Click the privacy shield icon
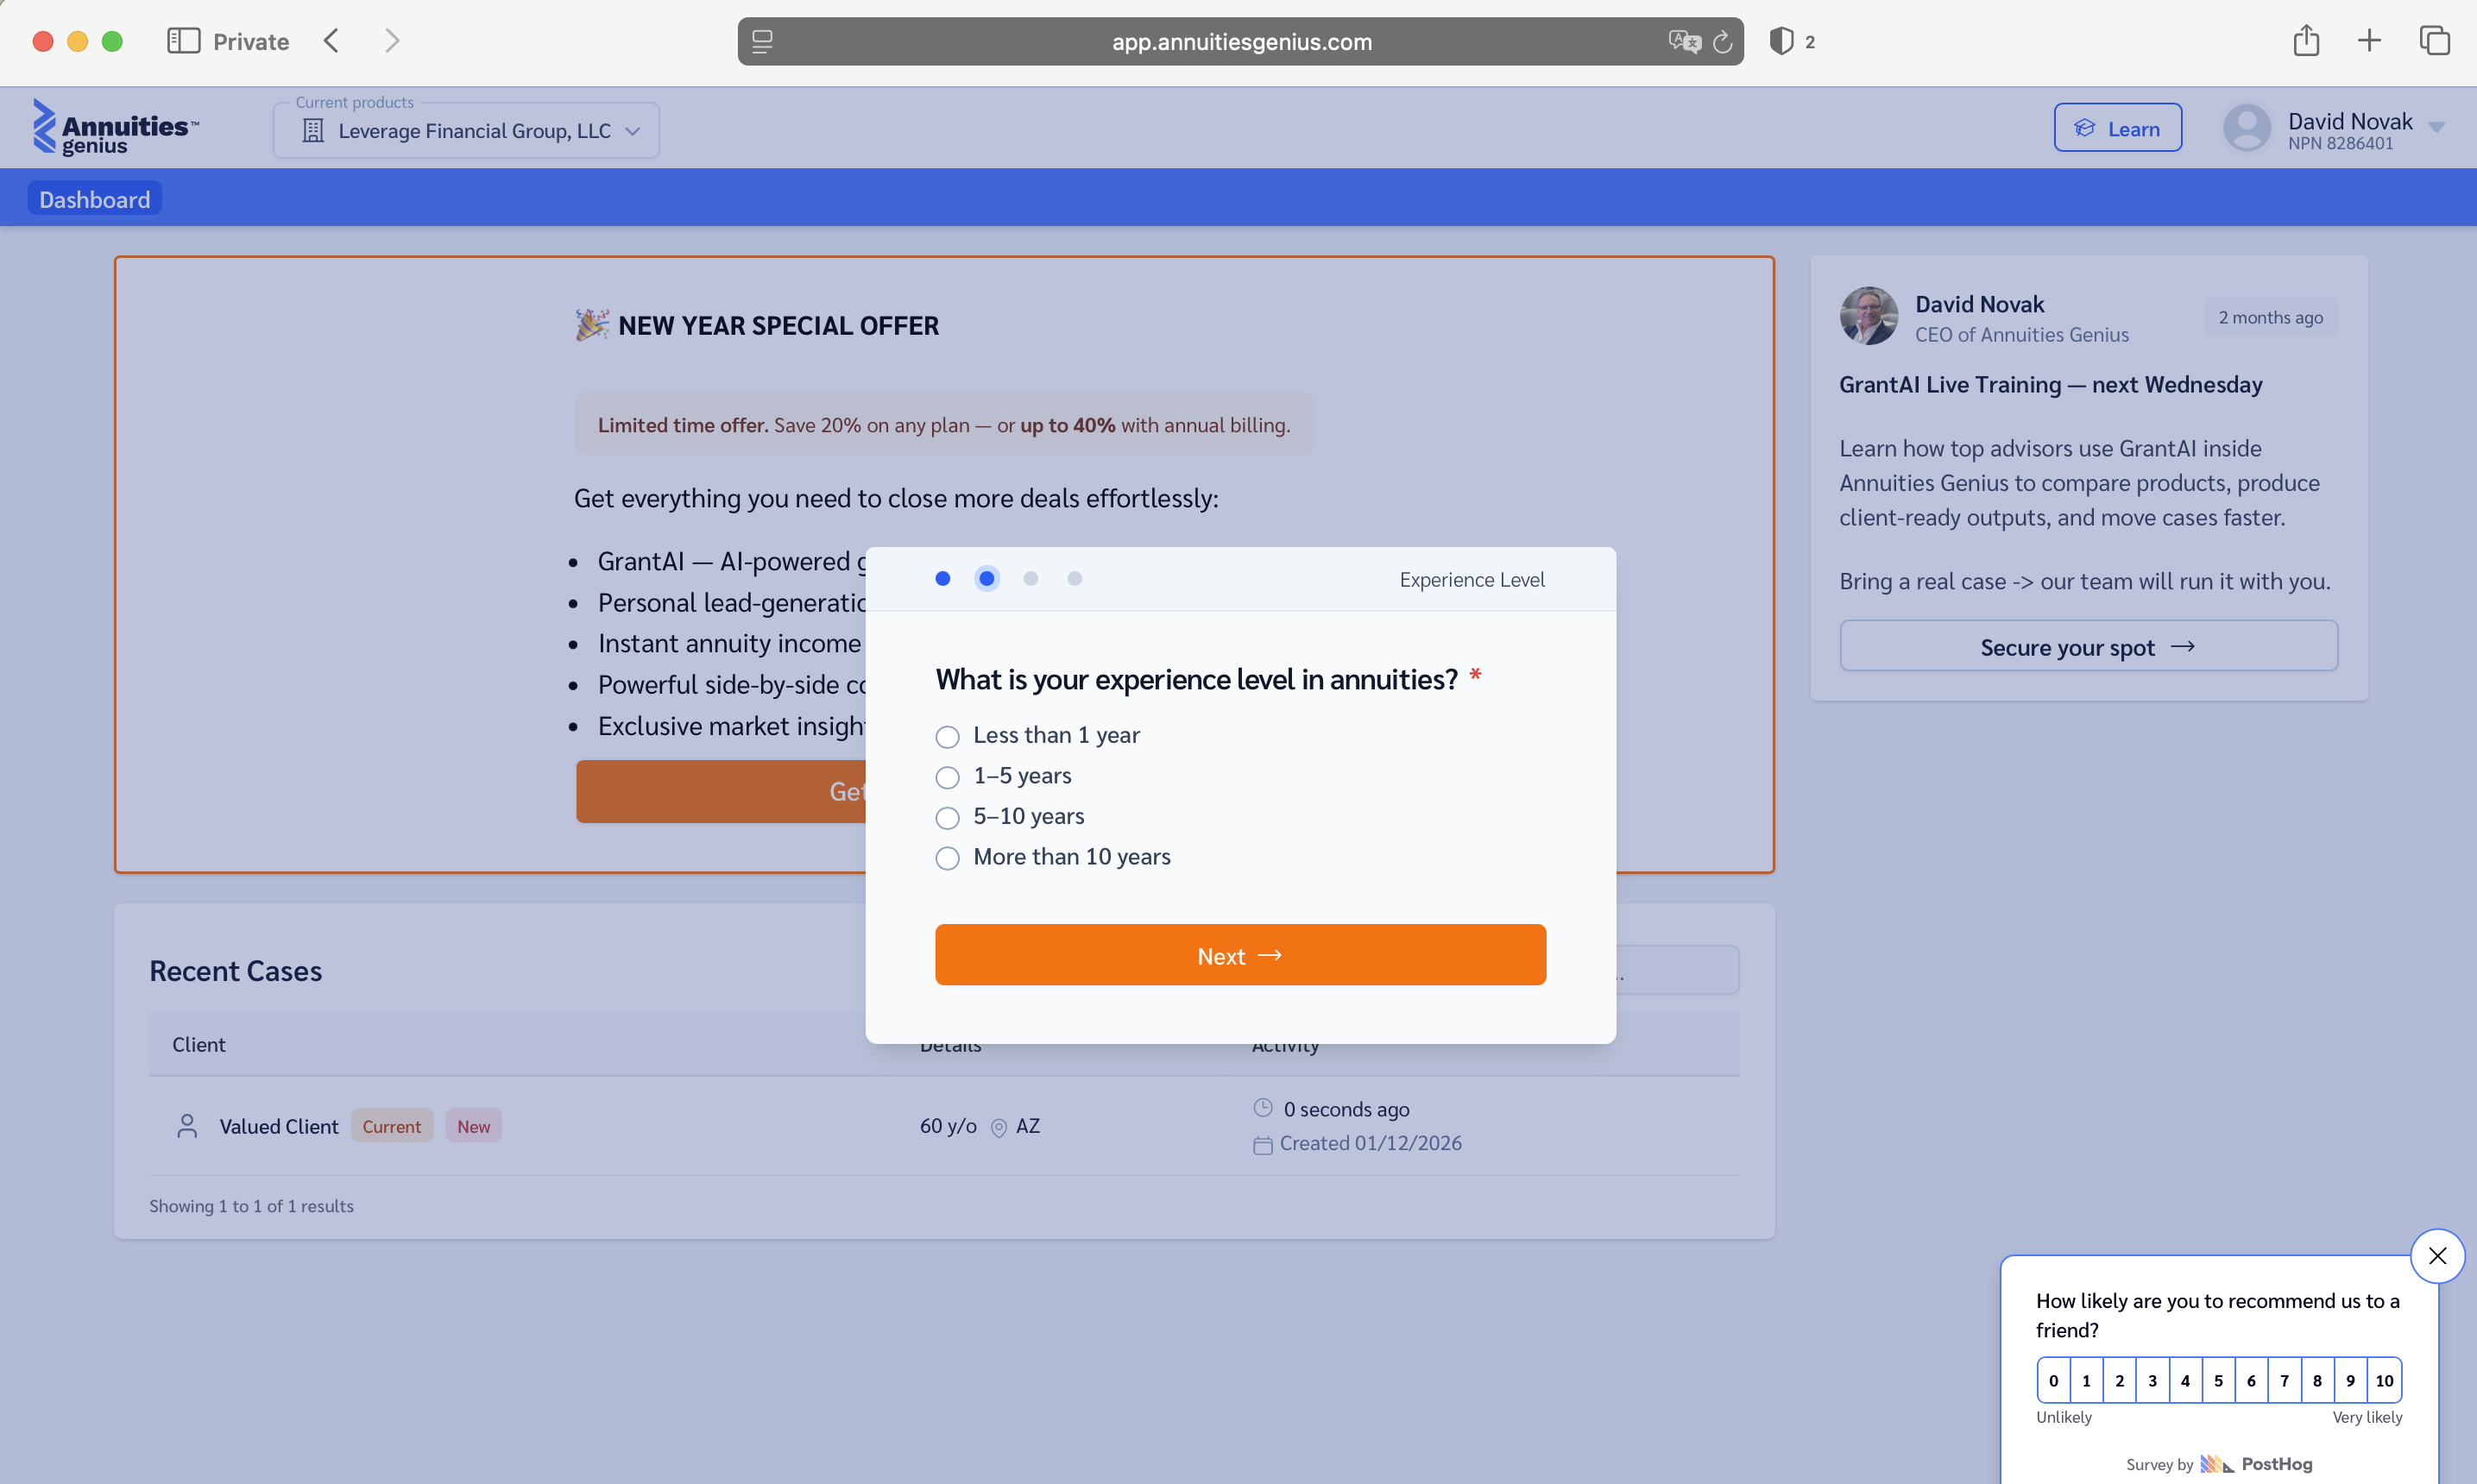This screenshot has width=2477, height=1484. click(1780, 41)
